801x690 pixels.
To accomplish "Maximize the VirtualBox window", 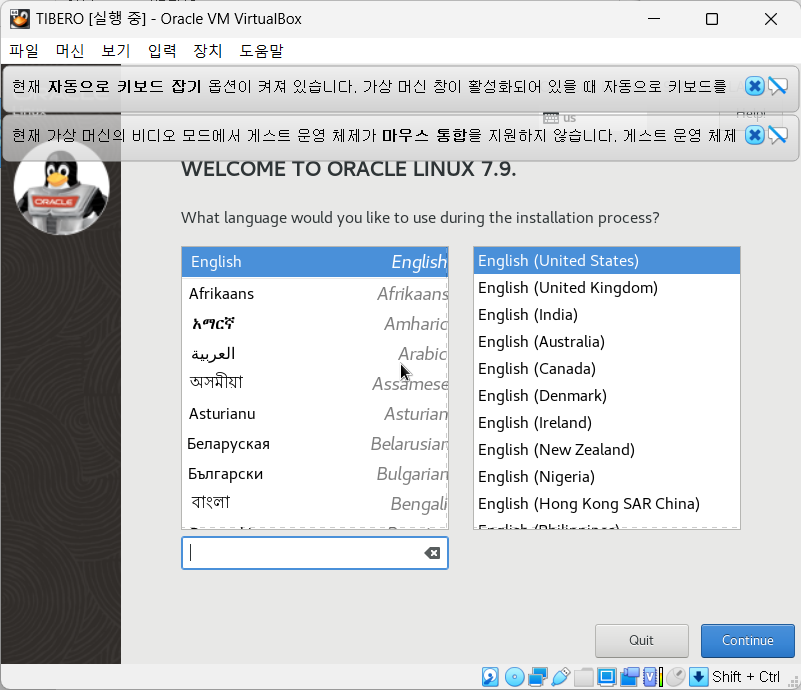I will [x=712, y=19].
